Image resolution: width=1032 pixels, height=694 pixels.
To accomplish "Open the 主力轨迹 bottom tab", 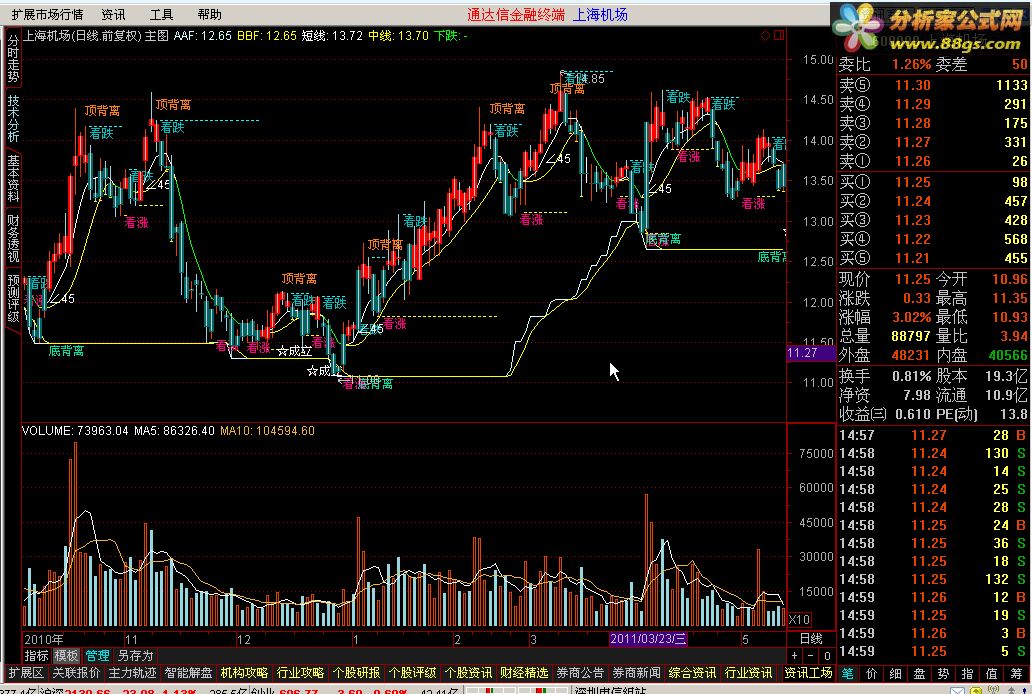I will coord(132,673).
